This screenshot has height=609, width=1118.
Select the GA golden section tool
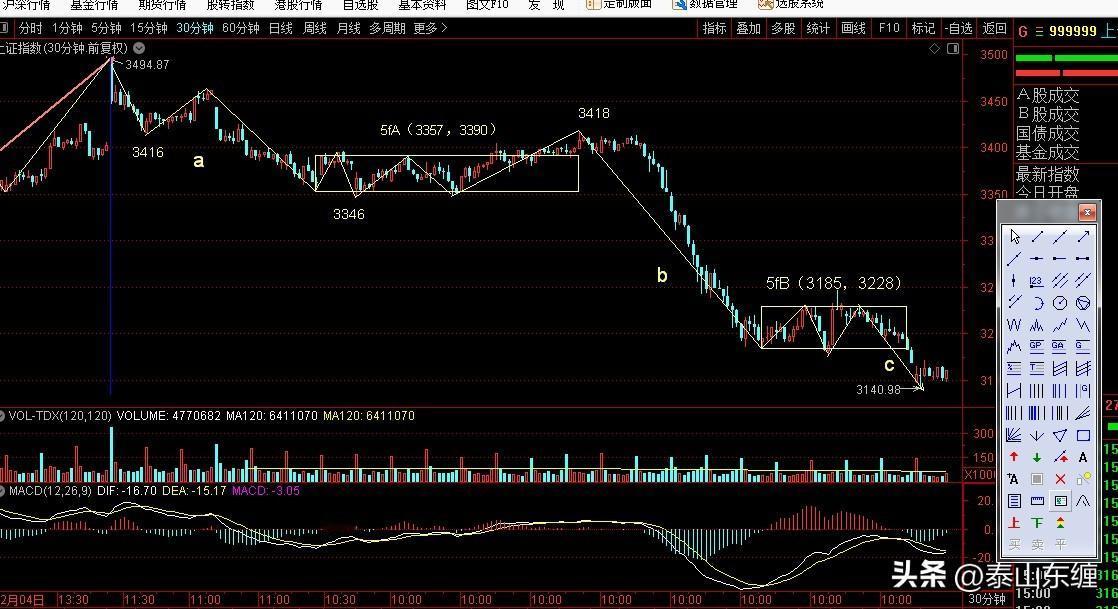[x=1060, y=347]
